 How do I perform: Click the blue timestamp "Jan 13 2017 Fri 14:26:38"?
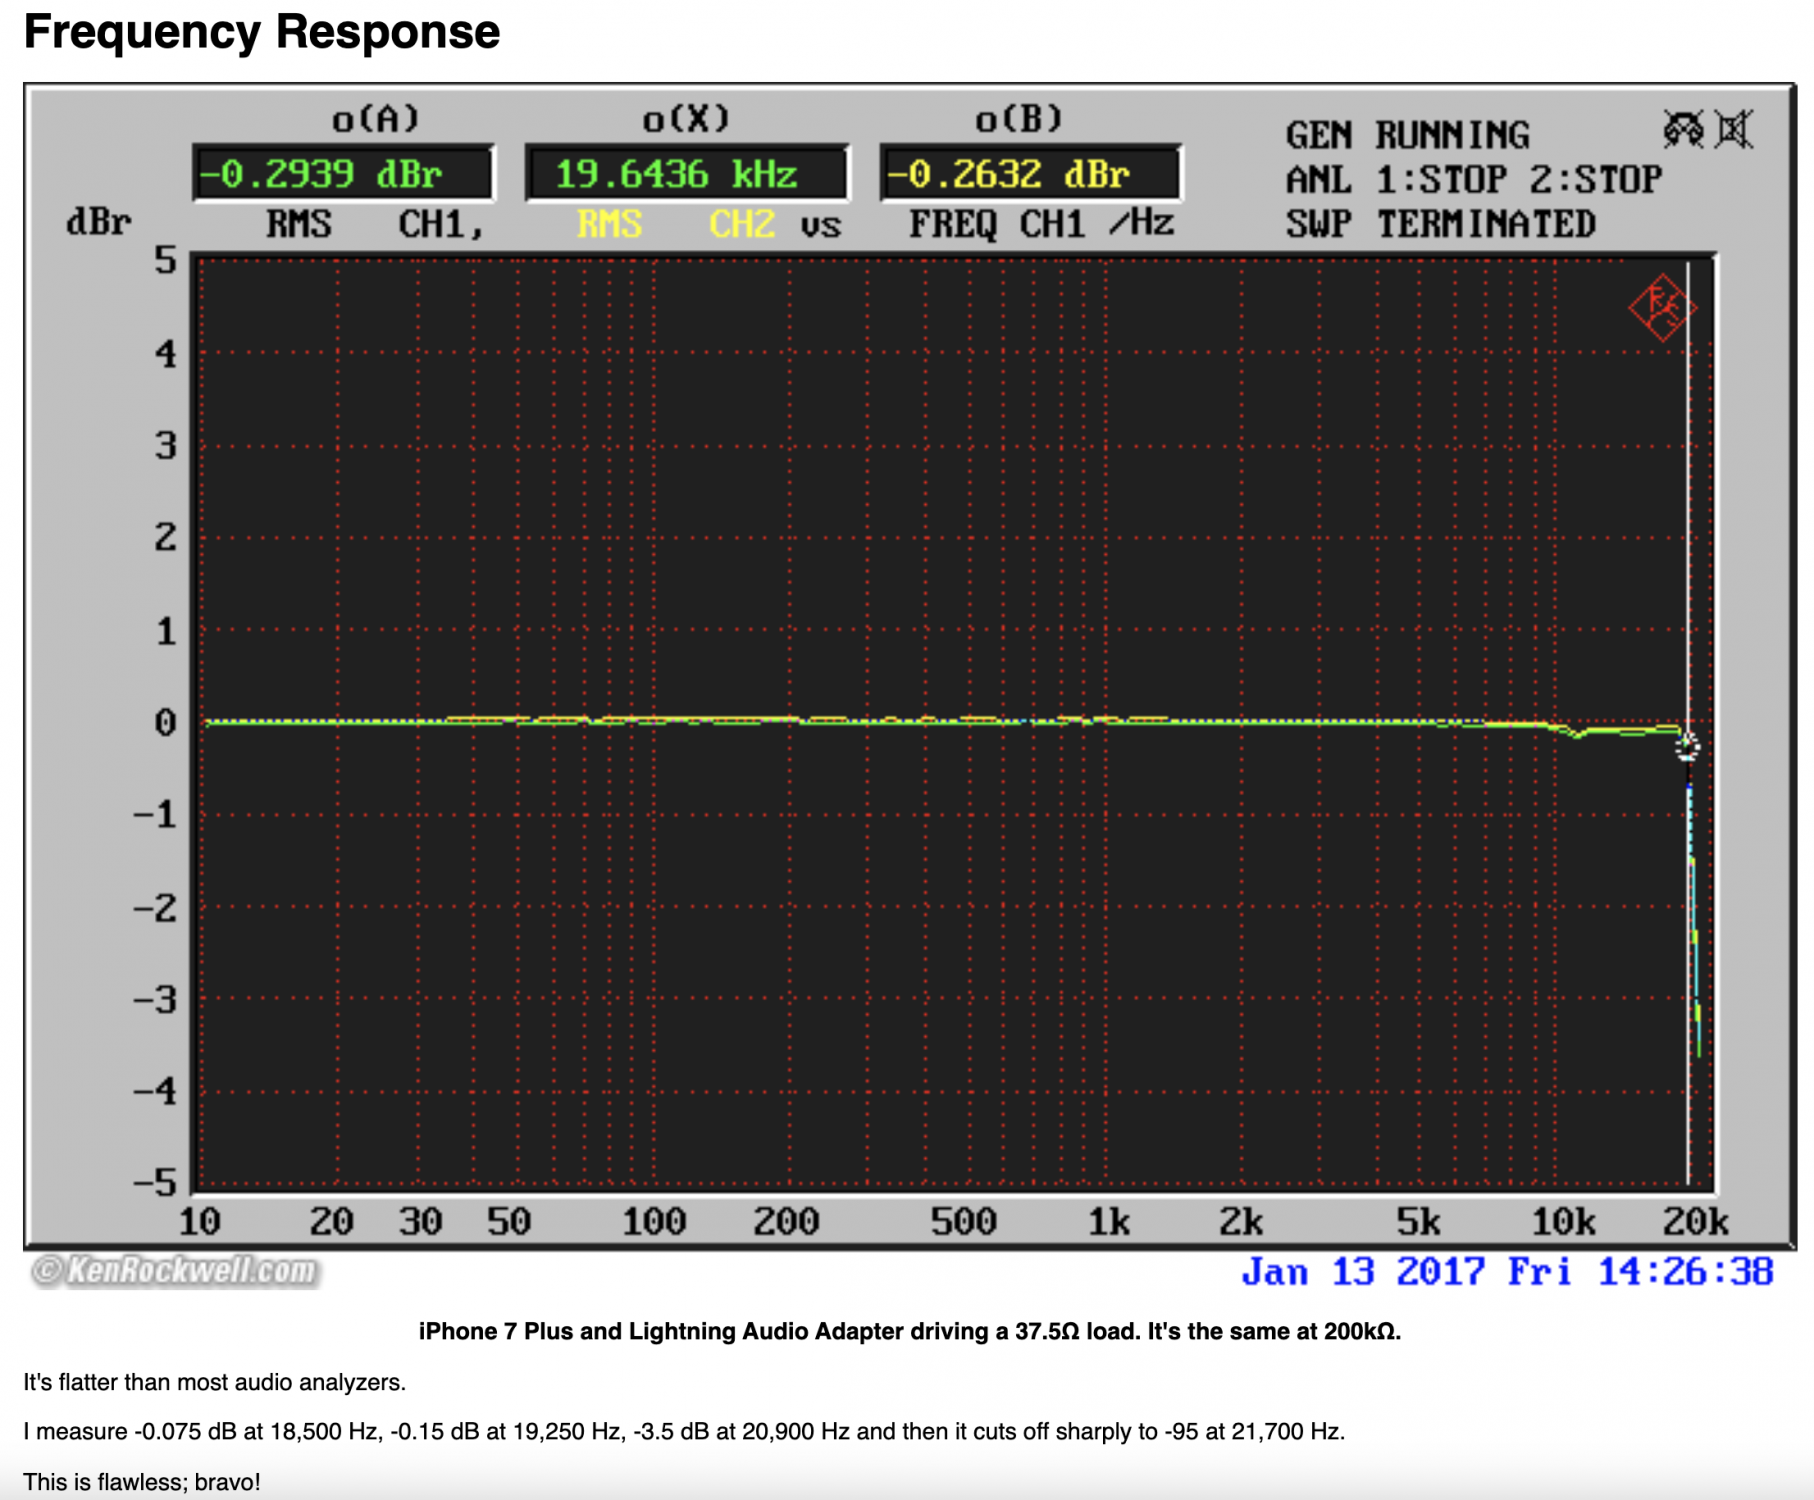1507,1272
